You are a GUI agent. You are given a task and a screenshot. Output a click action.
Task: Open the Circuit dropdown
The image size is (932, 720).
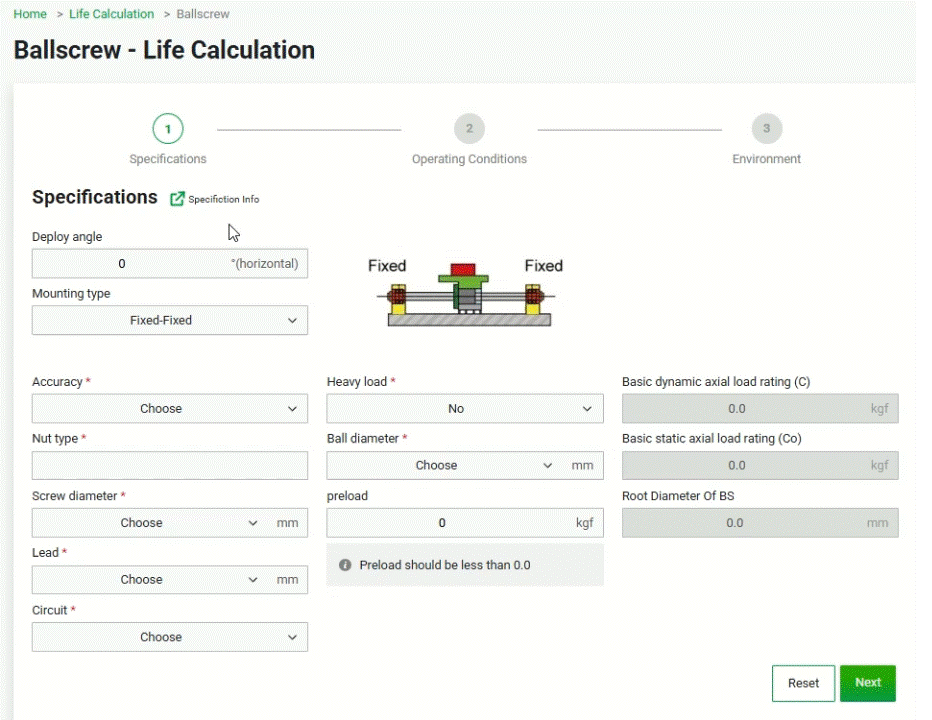pos(169,637)
